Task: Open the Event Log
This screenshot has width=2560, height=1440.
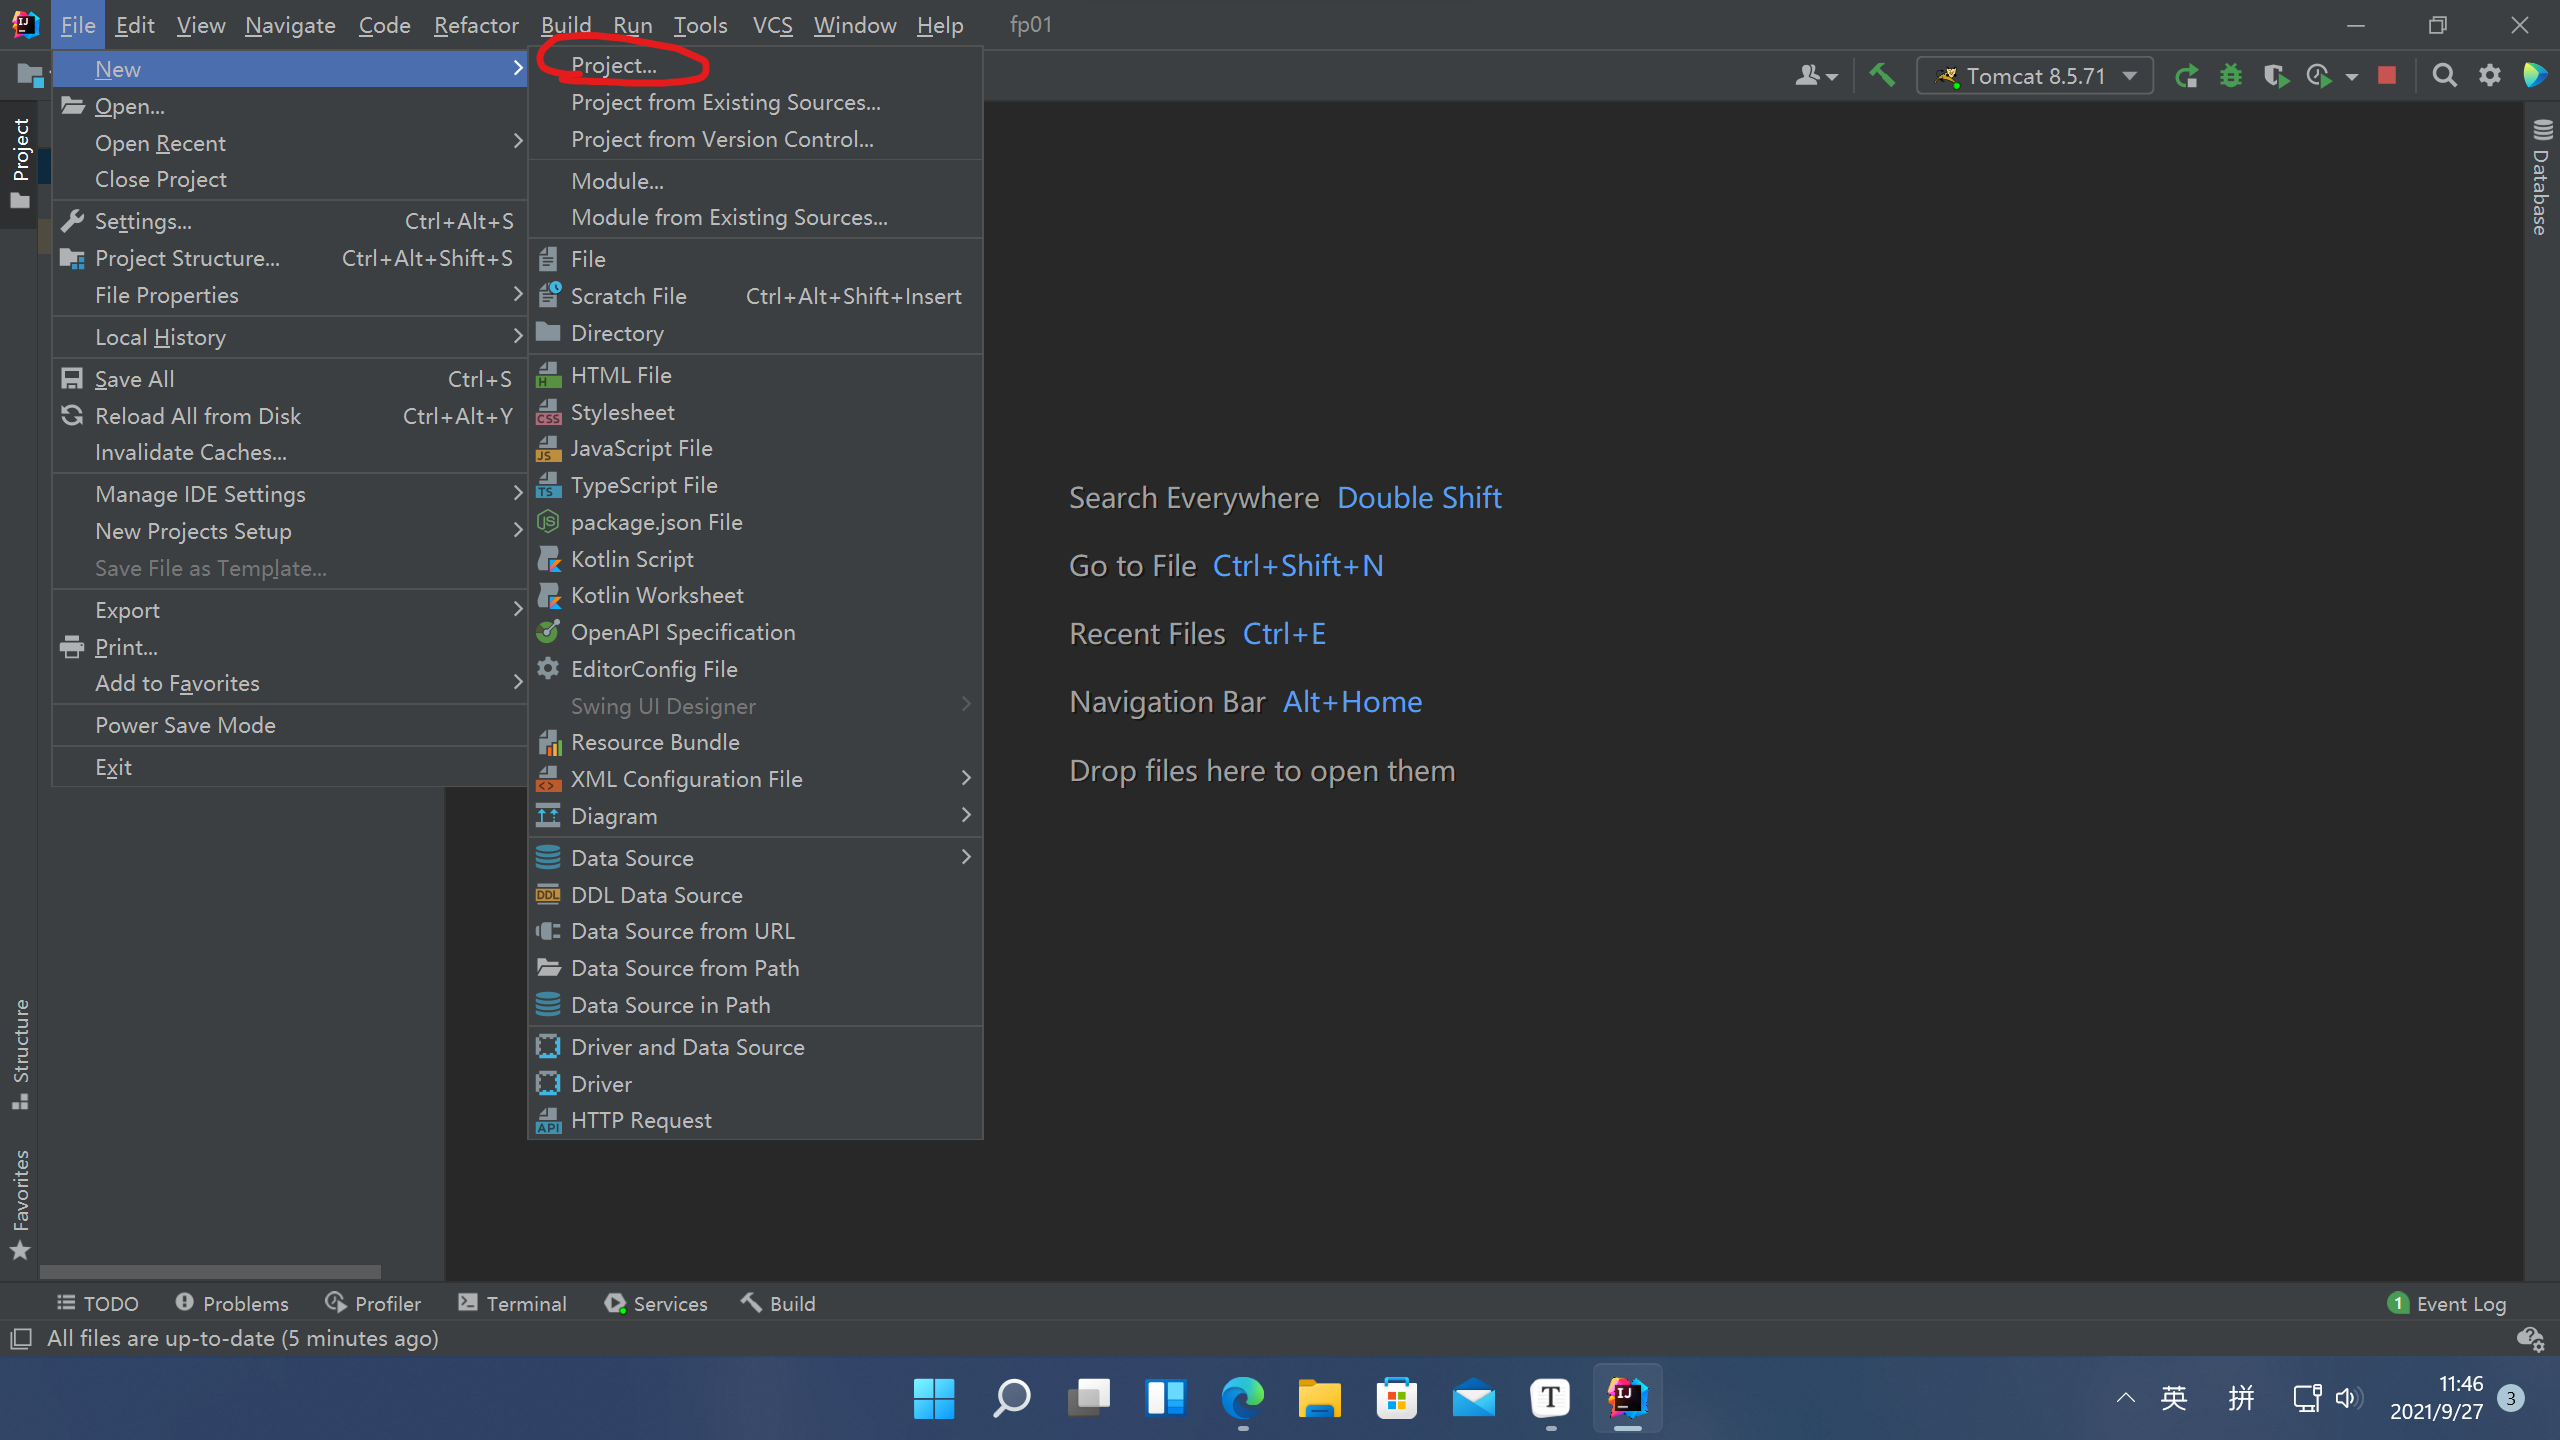Action: pyautogui.click(x=2446, y=1303)
